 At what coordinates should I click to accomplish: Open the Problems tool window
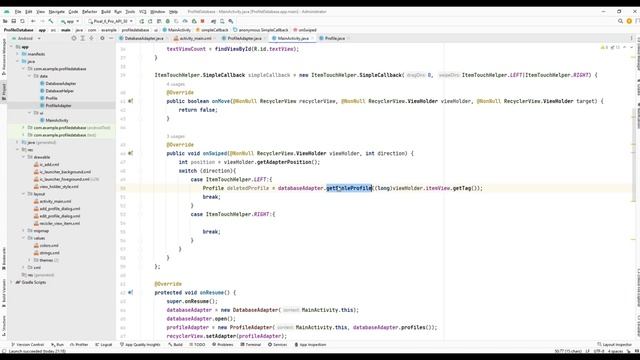(222, 344)
